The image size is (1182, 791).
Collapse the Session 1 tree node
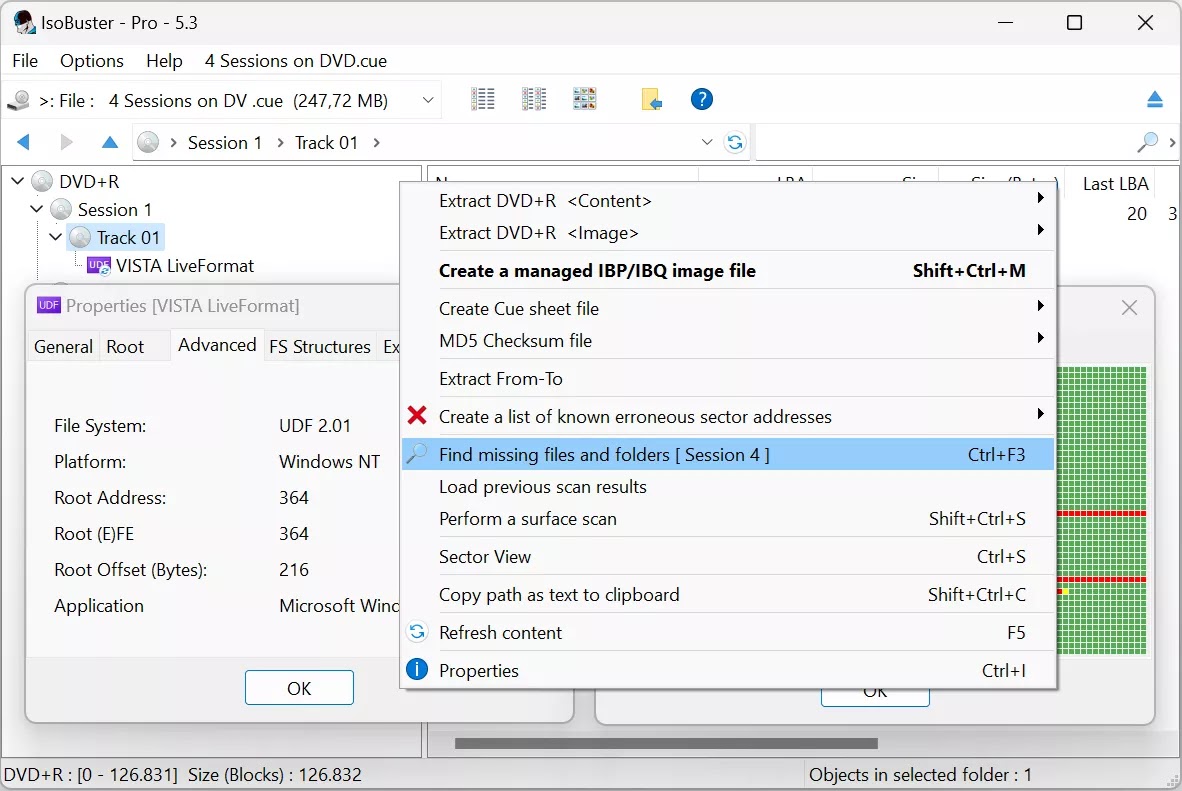click(x=36, y=209)
